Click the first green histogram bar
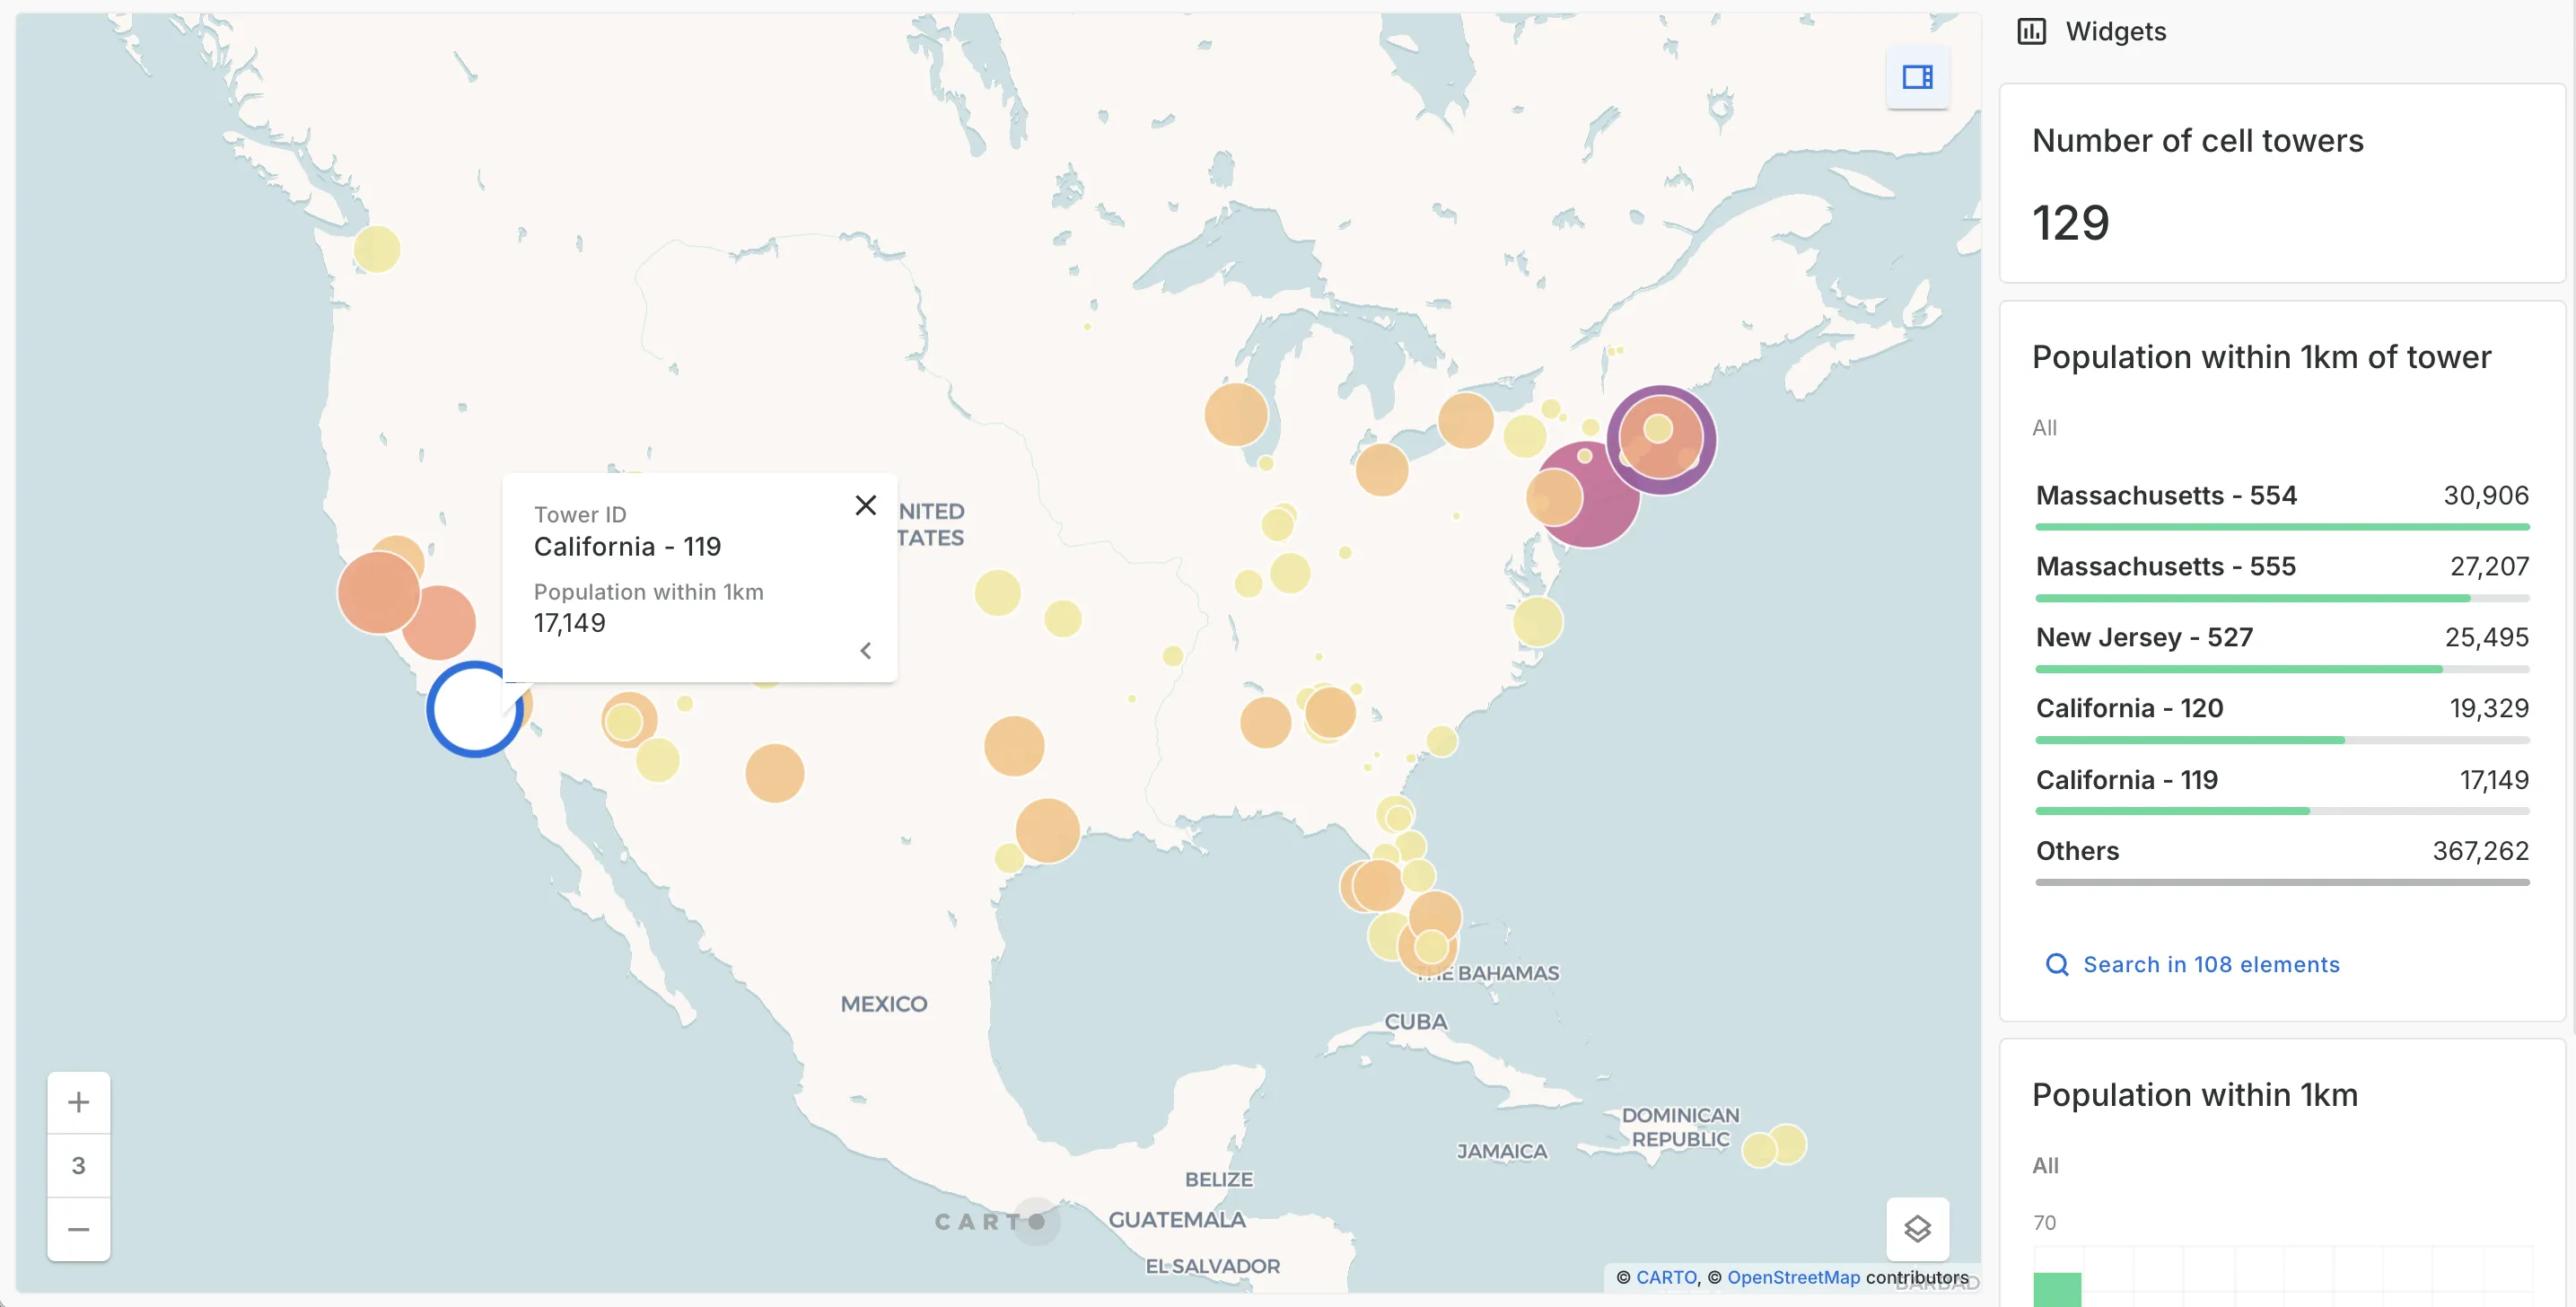Screen dimensions: 2576x1307 2056,1289
